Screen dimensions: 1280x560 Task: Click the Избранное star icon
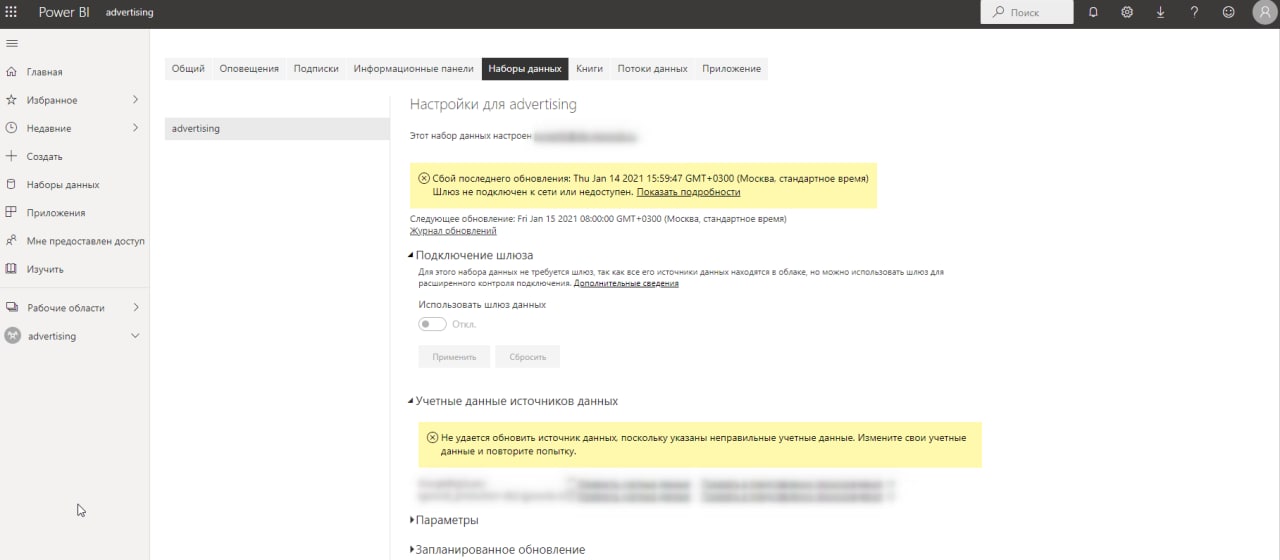(12, 100)
